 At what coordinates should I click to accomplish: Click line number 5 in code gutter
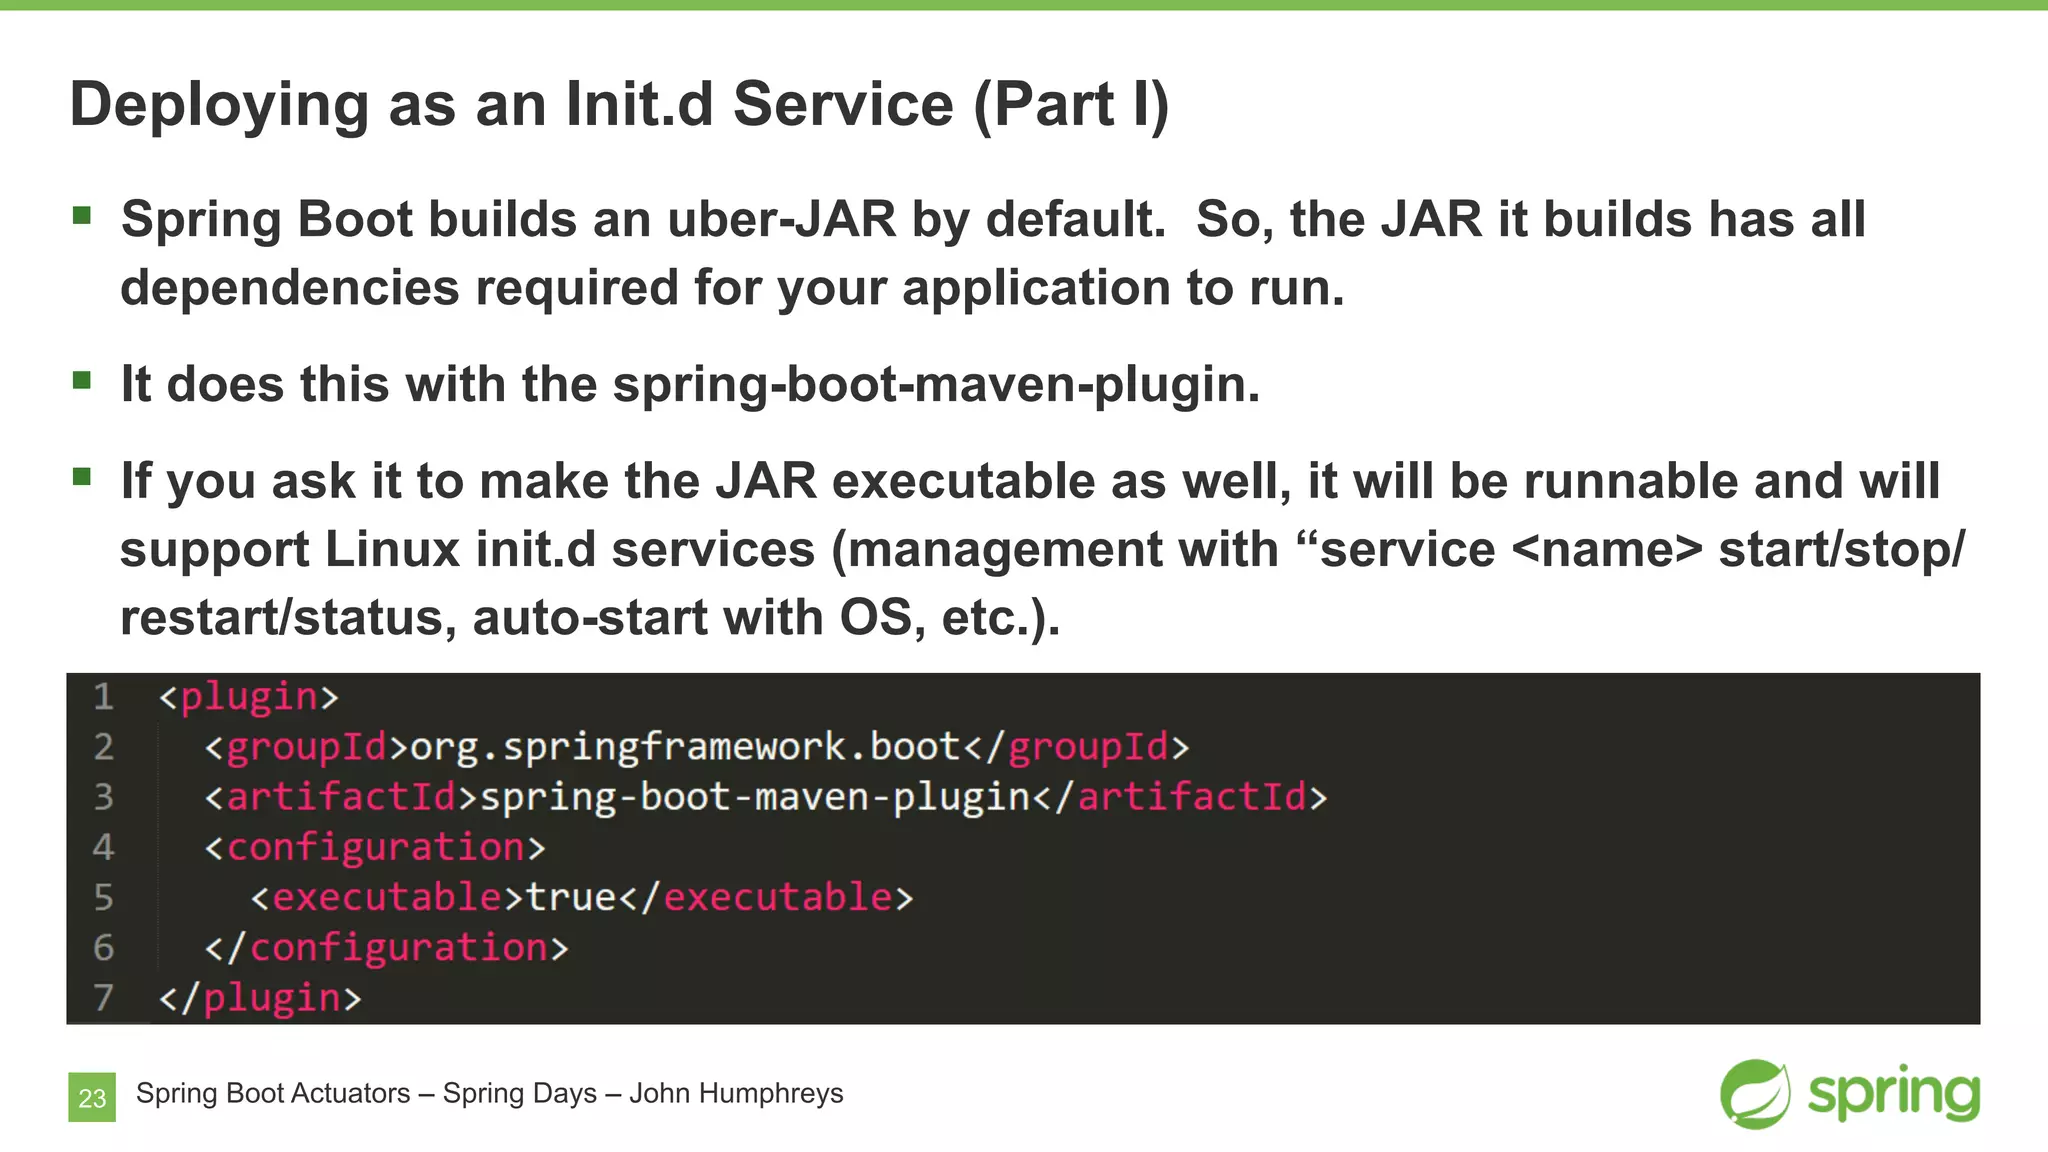tap(103, 897)
